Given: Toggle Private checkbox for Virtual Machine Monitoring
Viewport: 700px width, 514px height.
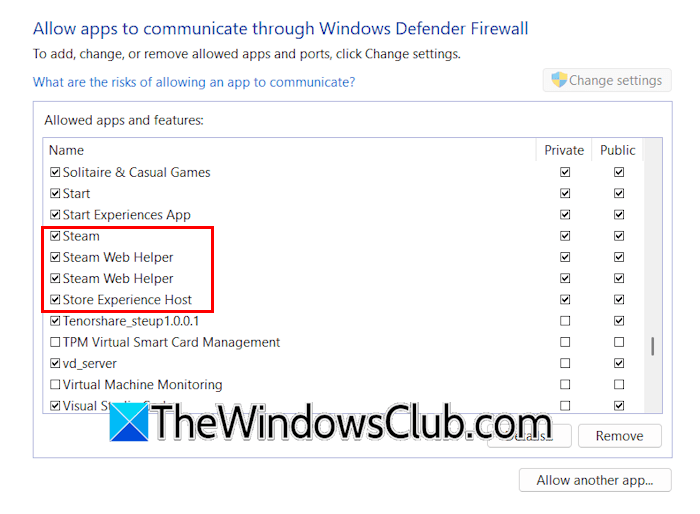Looking at the screenshot, I should point(565,384).
